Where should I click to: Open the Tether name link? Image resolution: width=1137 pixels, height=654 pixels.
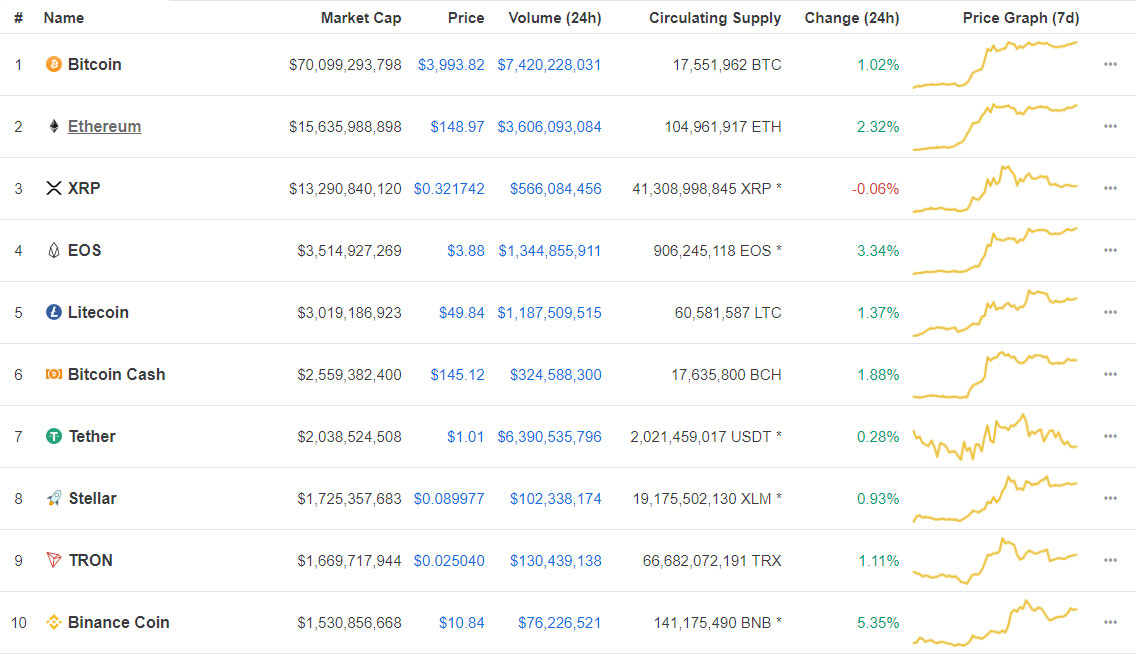(x=92, y=436)
